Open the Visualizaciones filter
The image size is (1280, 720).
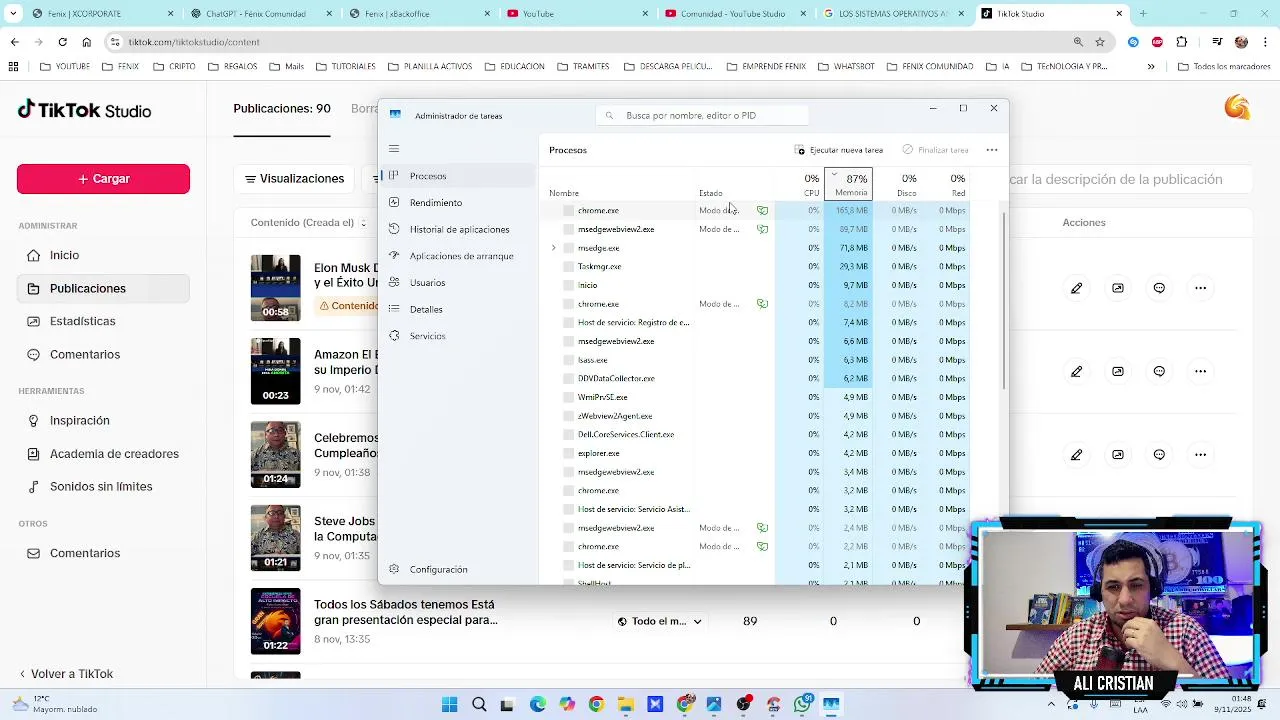[x=295, y=179]
